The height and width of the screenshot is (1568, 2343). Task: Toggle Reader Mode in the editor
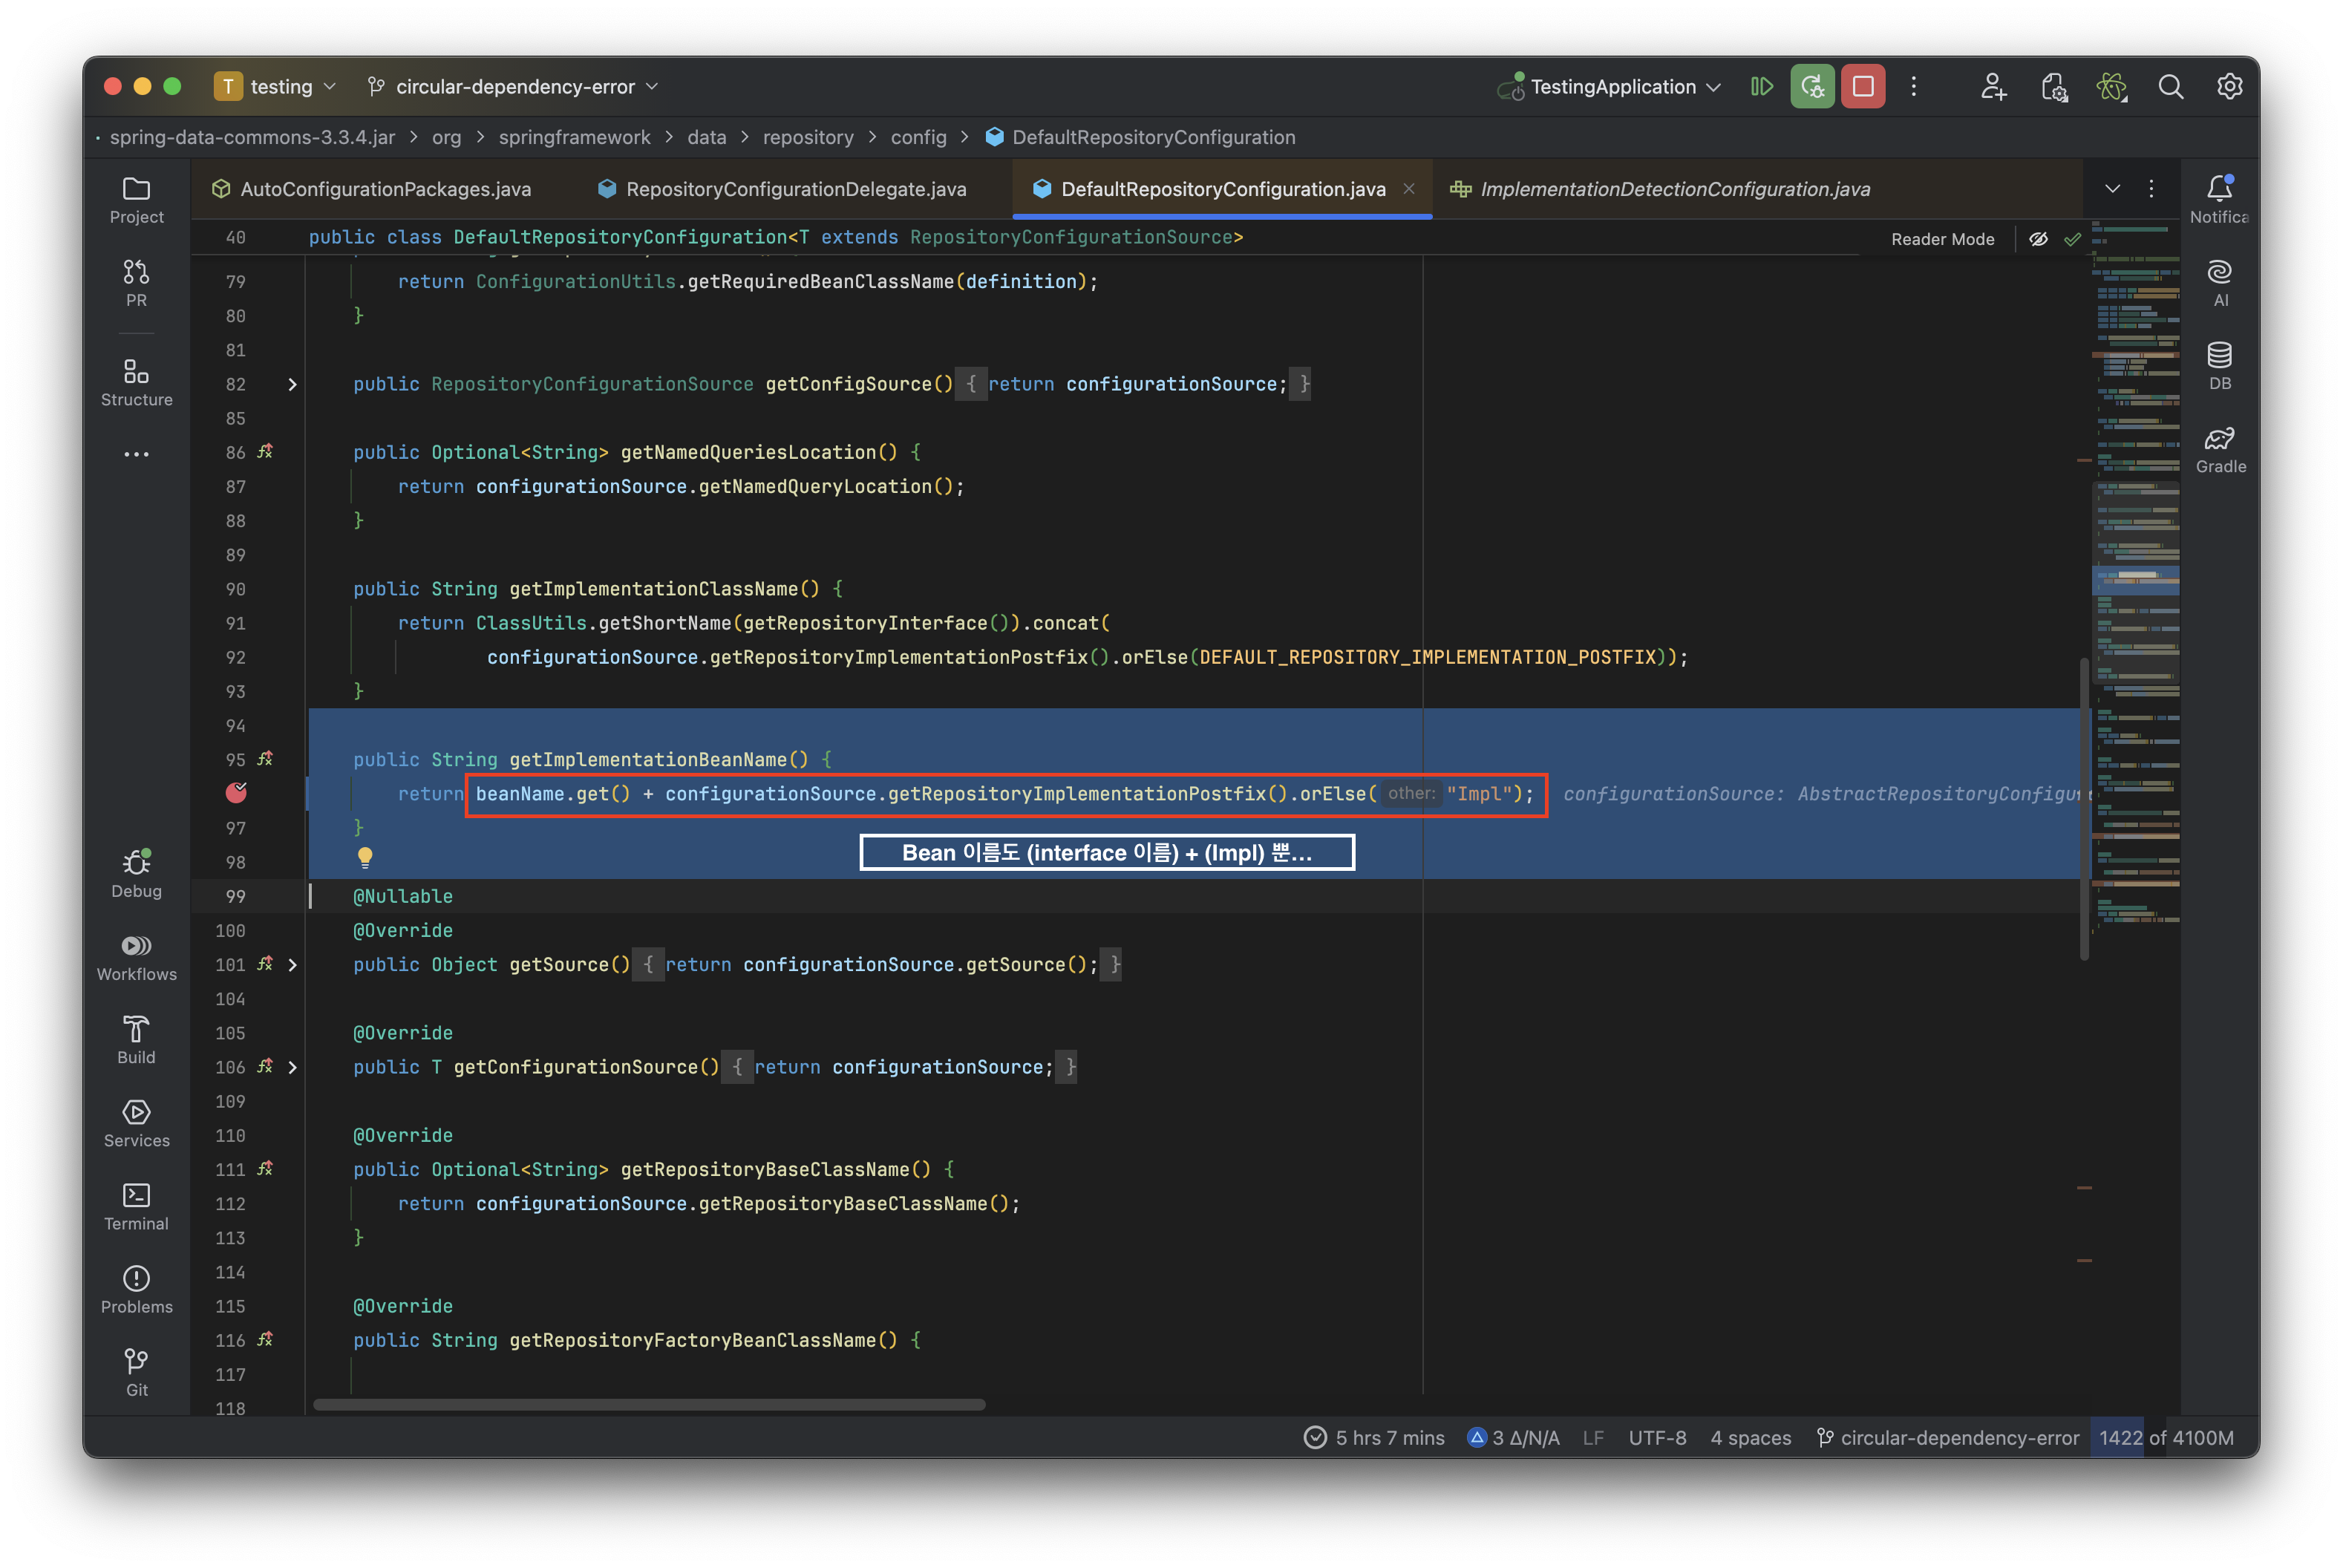1942,239
